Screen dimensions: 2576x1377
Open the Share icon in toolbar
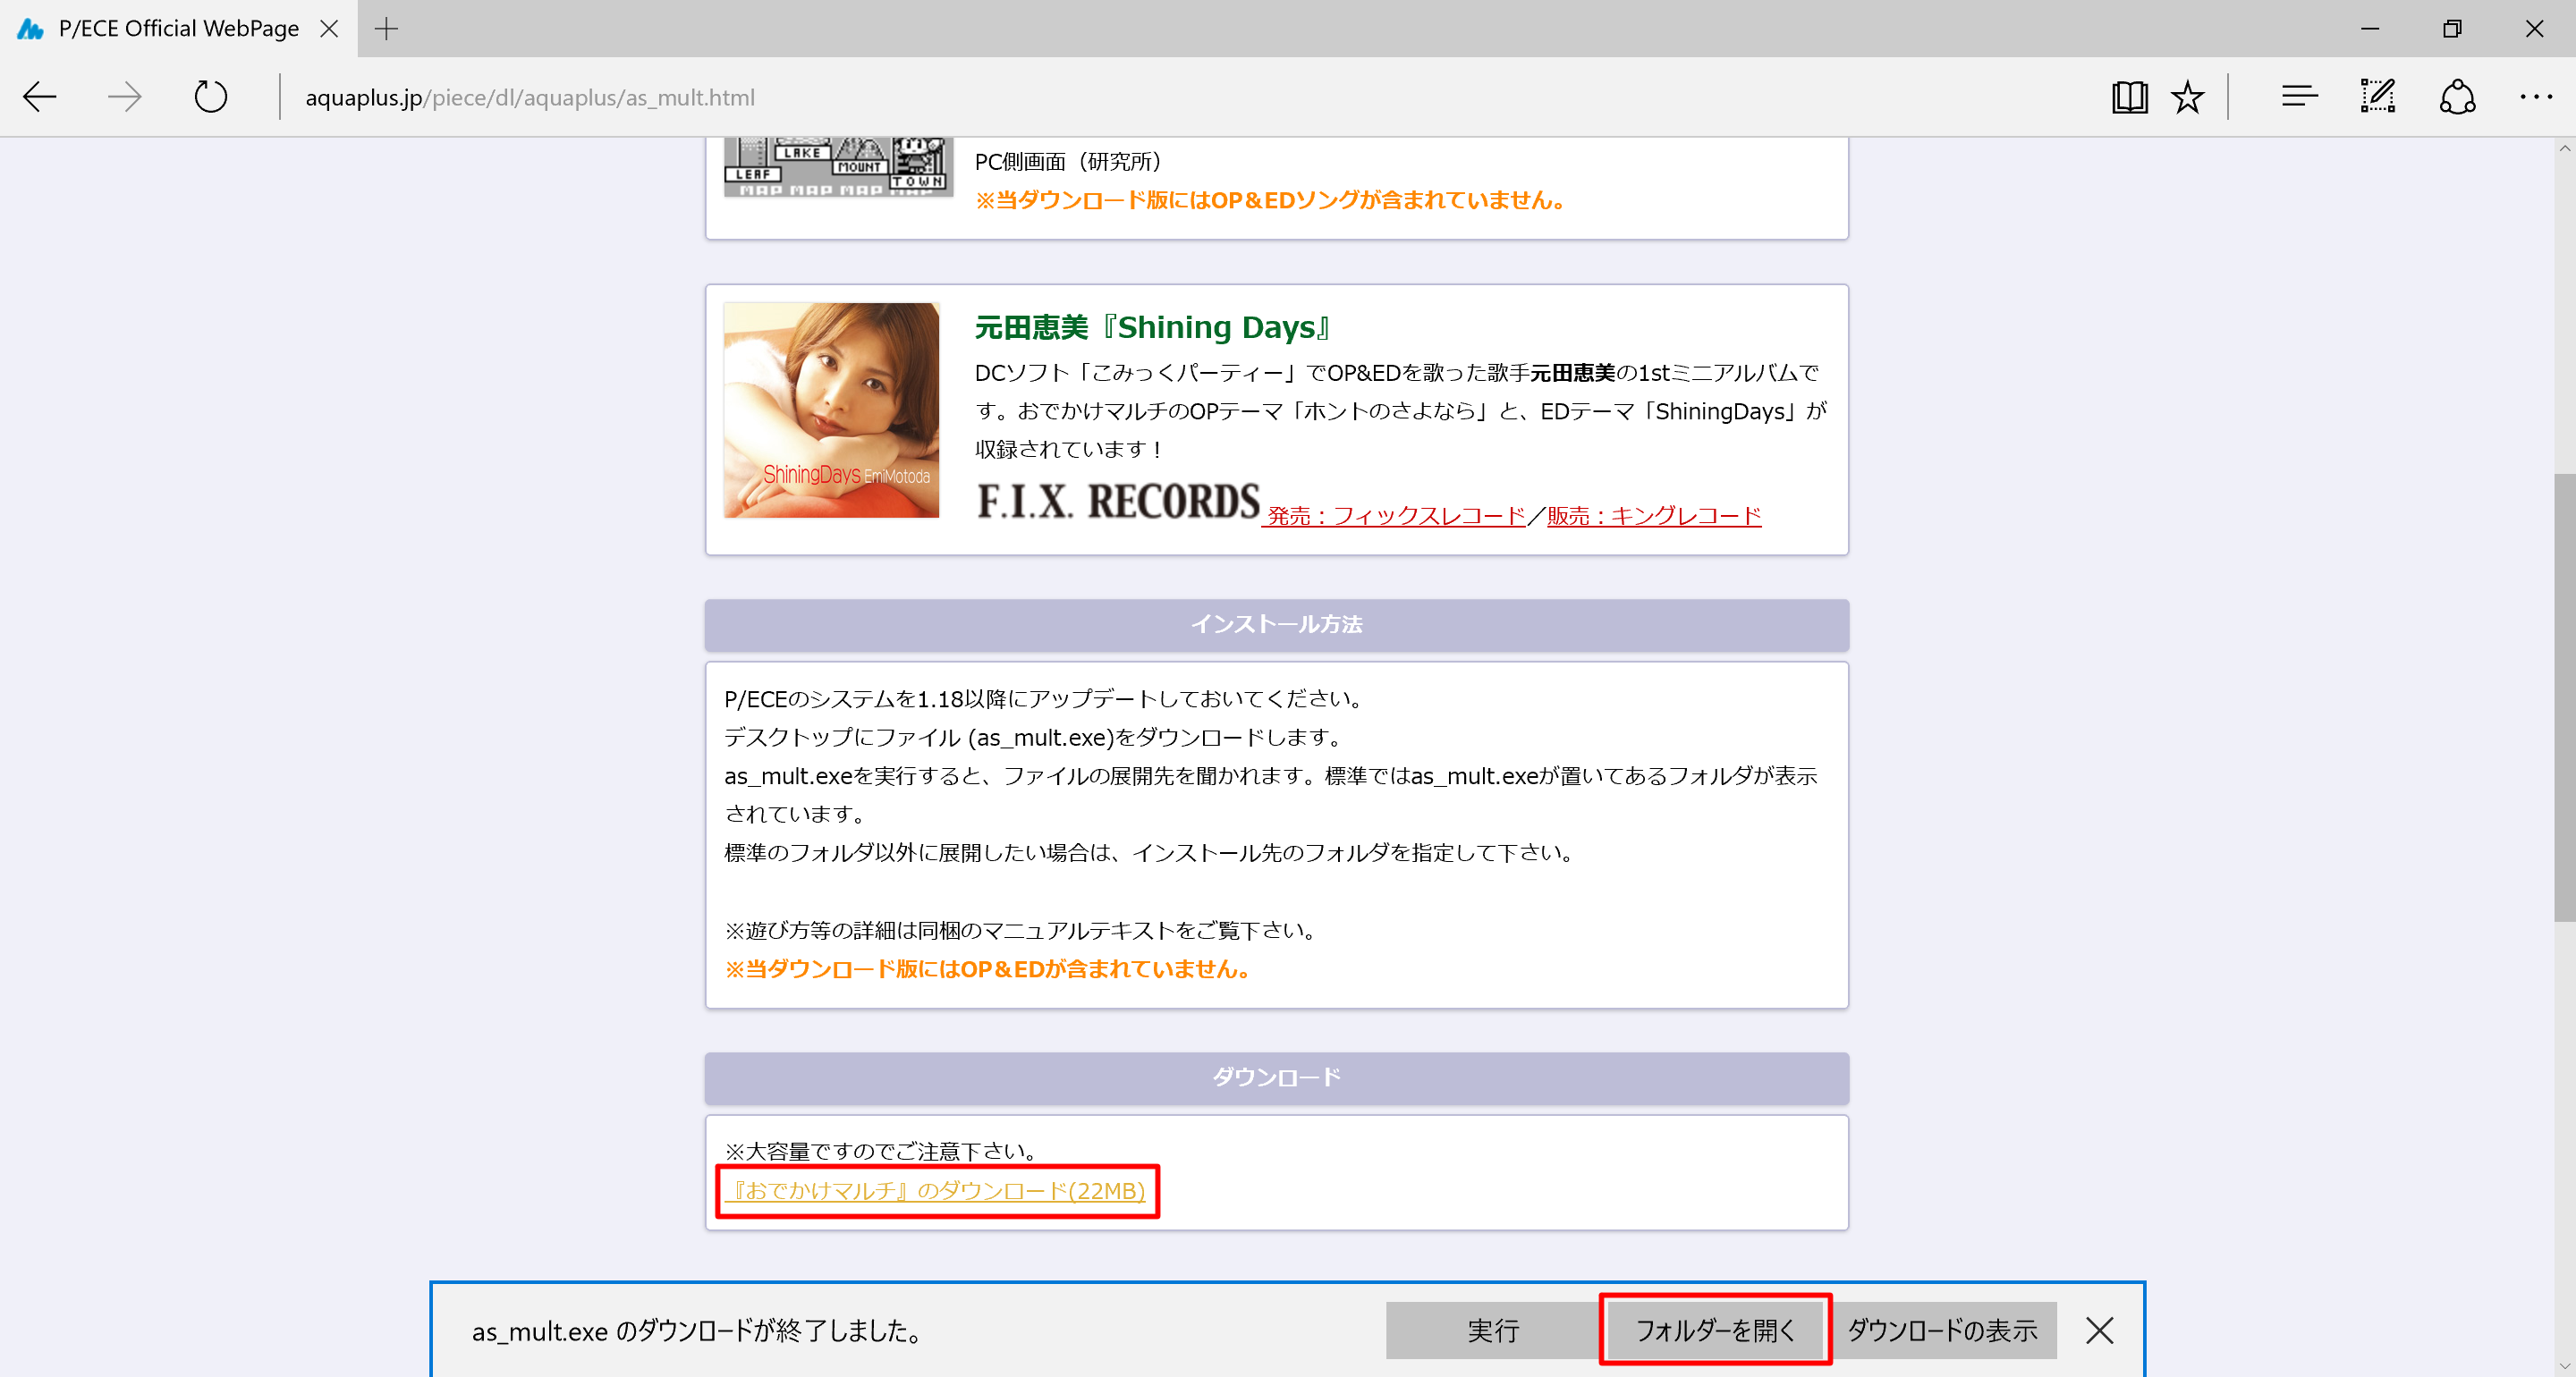[2457, 97]
